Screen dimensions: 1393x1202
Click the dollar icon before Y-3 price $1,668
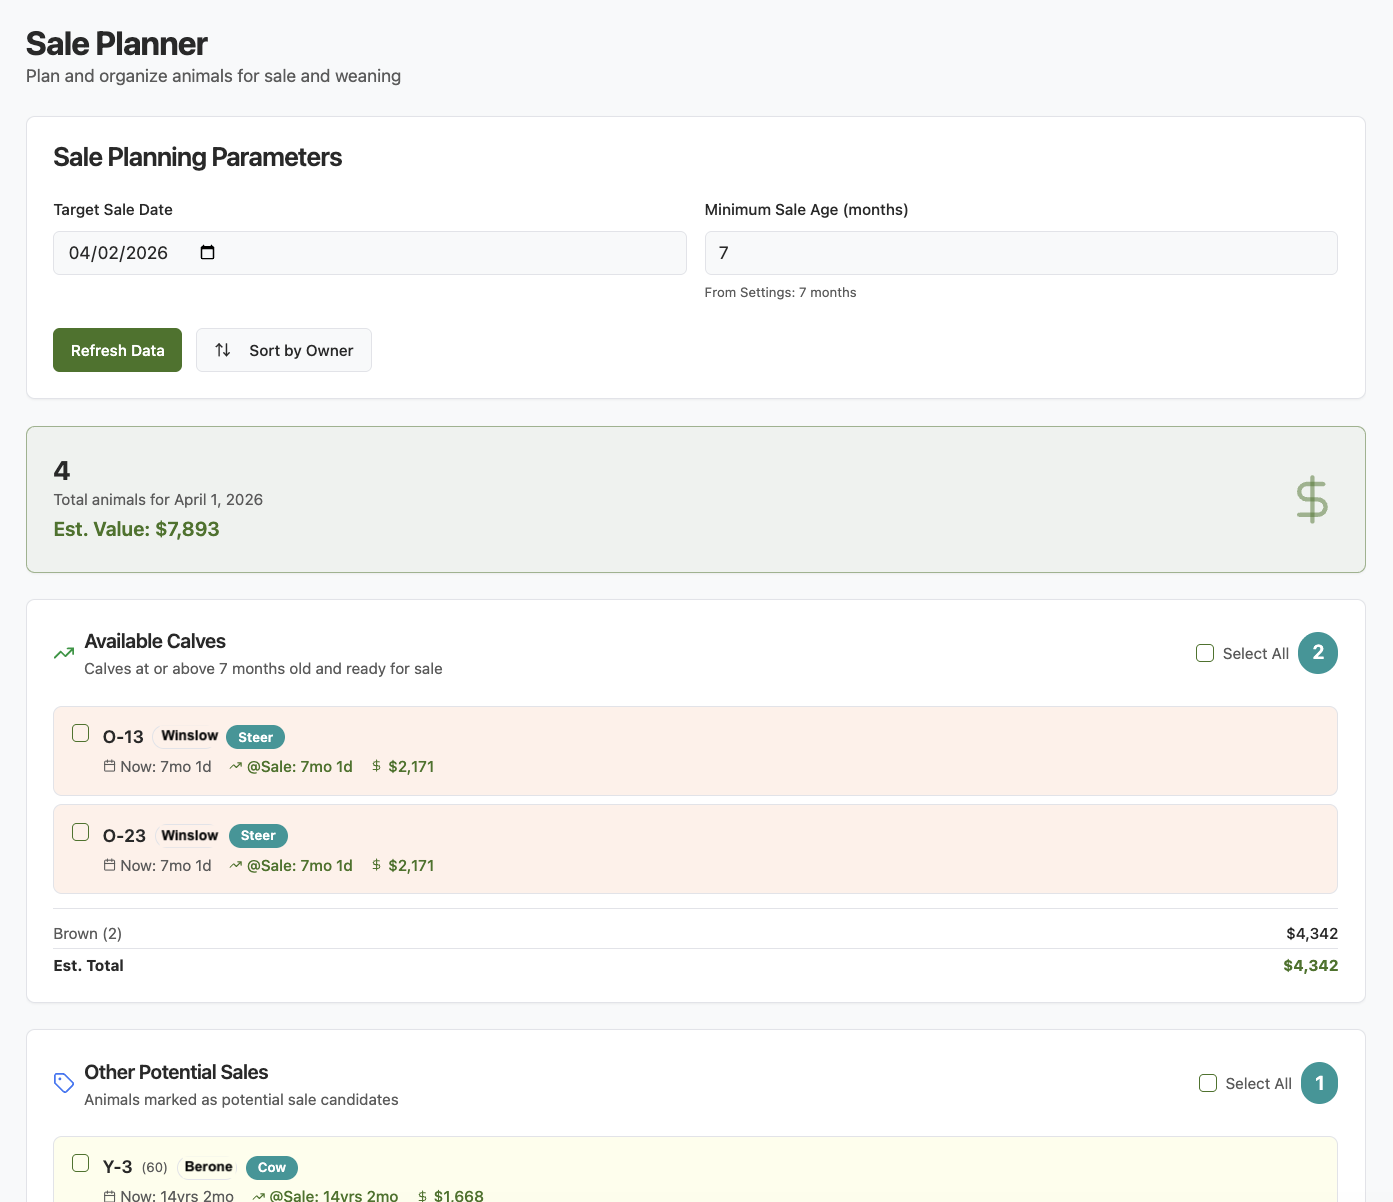click(x=422, y=1196)
